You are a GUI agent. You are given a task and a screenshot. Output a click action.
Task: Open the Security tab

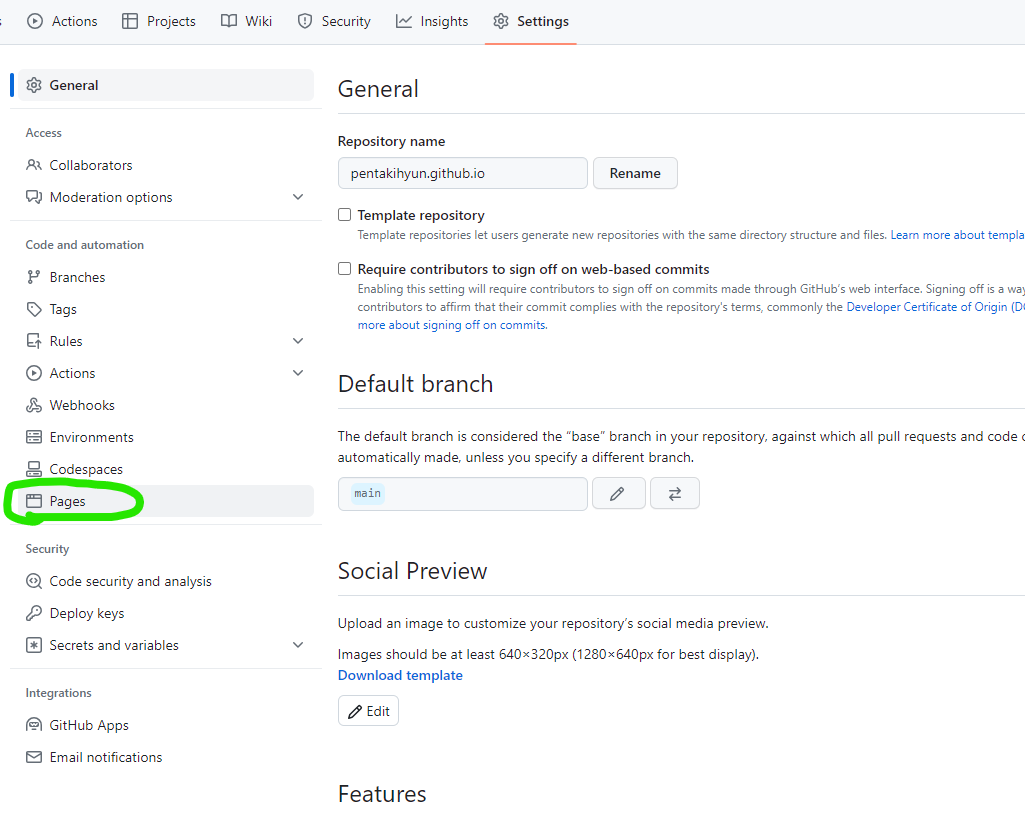334,22
